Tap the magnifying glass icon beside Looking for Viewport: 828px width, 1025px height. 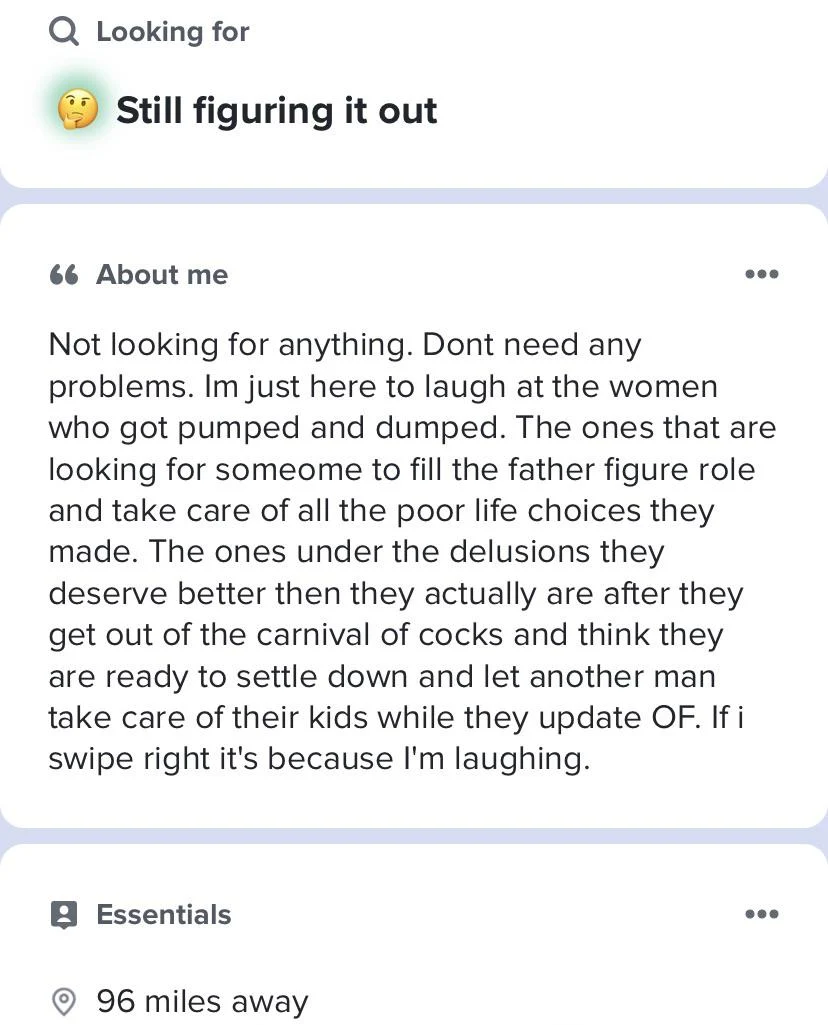(64, 32)
